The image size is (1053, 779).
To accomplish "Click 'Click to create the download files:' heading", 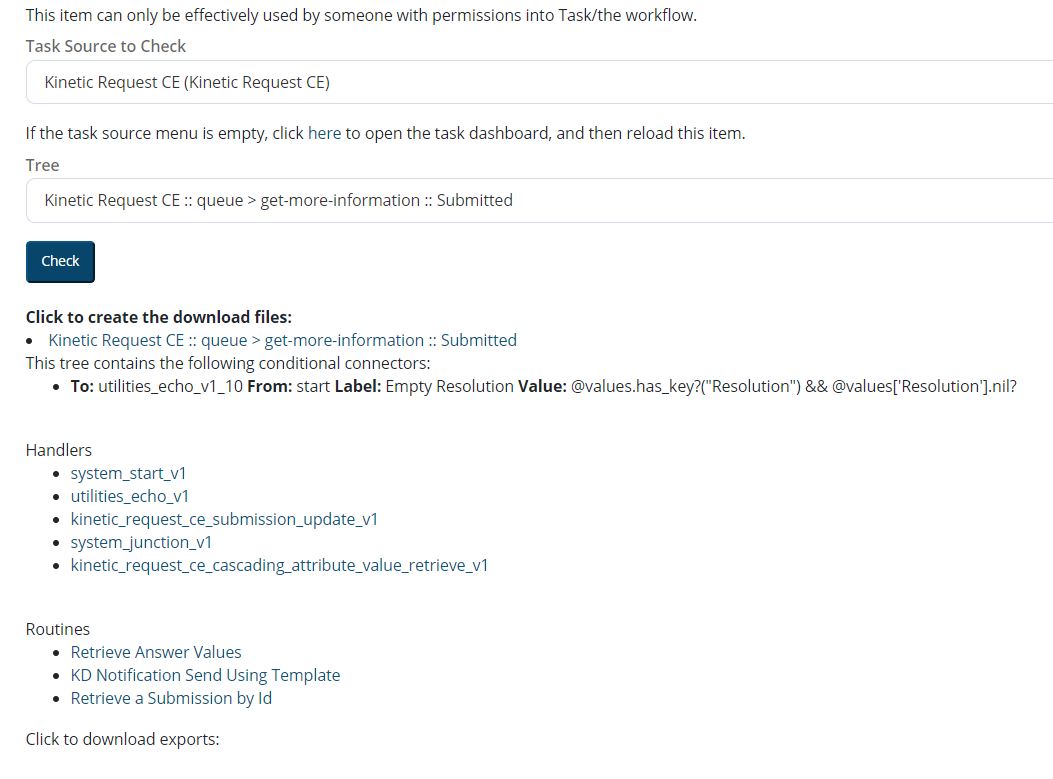I will point(158,317).
